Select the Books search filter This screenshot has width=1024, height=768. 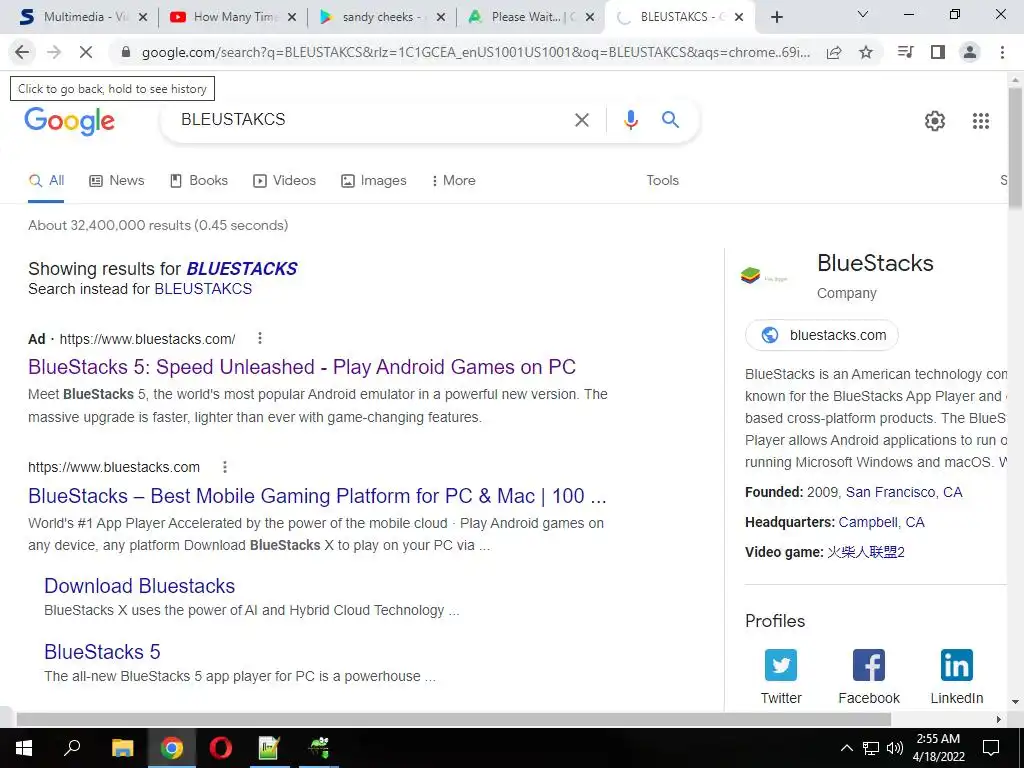tap(199, 181)
